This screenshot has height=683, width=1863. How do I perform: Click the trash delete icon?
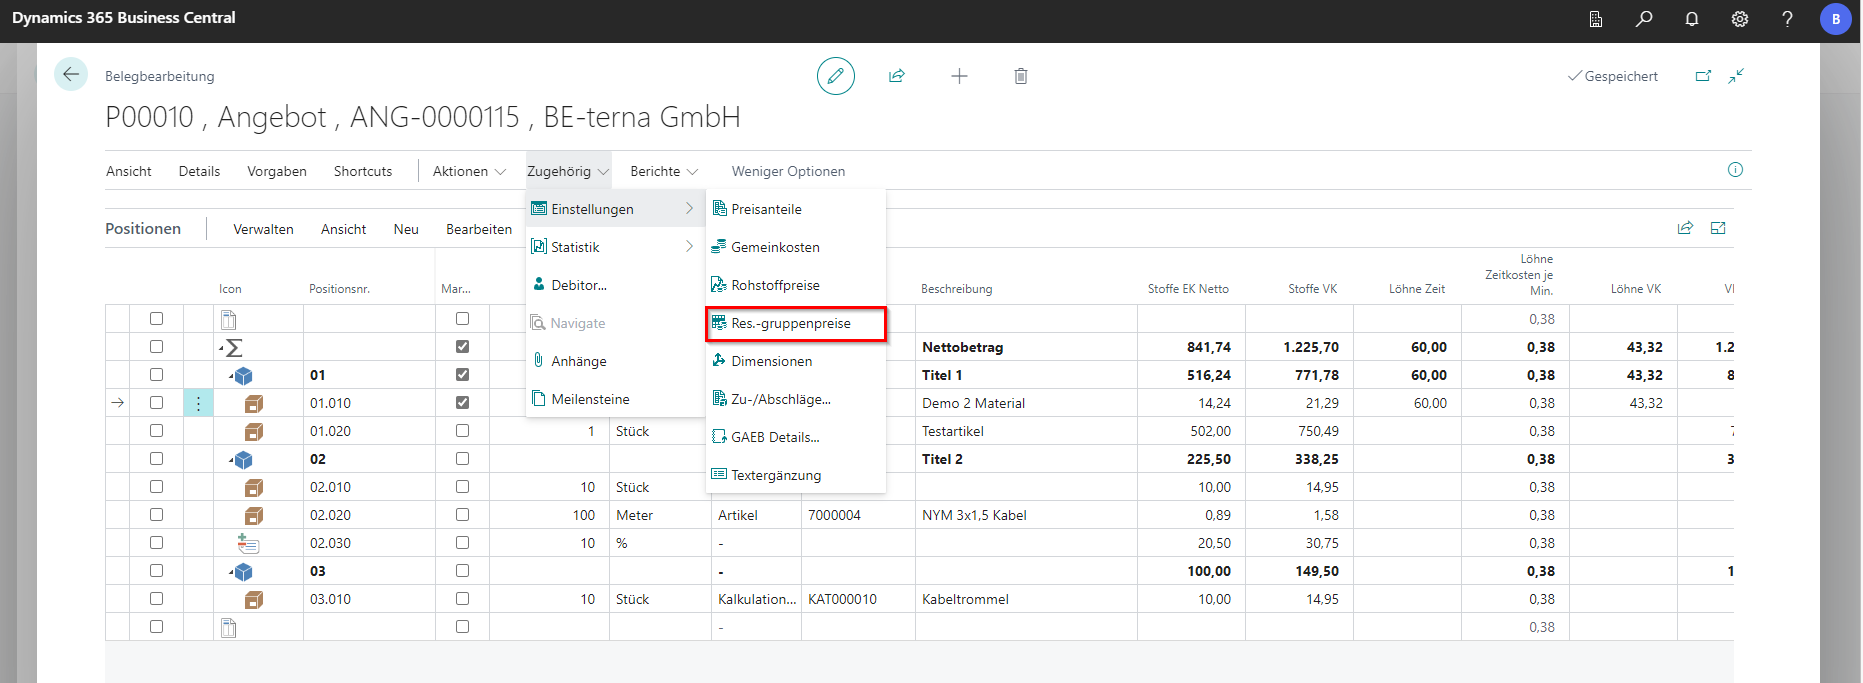tap(1020, 76)
